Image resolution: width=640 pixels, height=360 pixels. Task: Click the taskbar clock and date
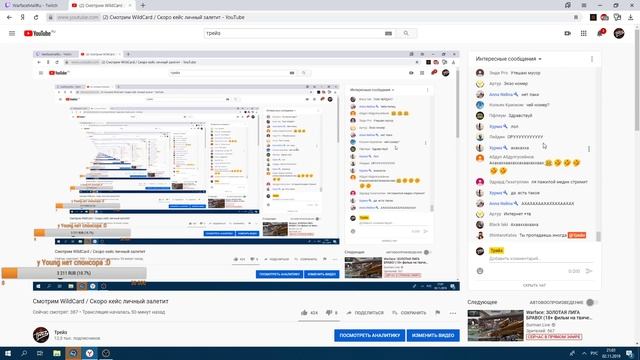pyautogui.click(x=611, y=353)
